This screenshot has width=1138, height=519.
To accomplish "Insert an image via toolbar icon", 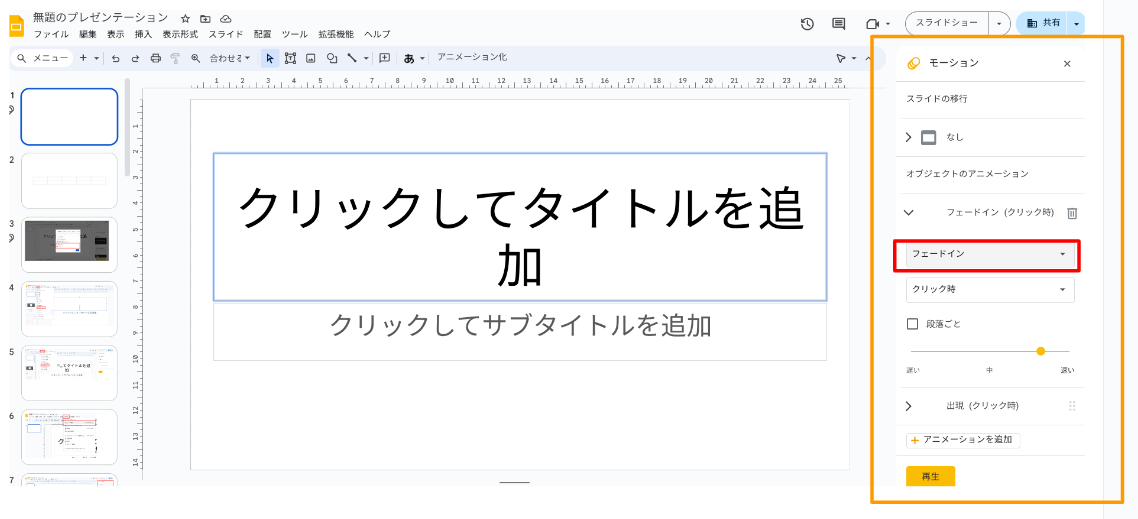I will point(311,58).
